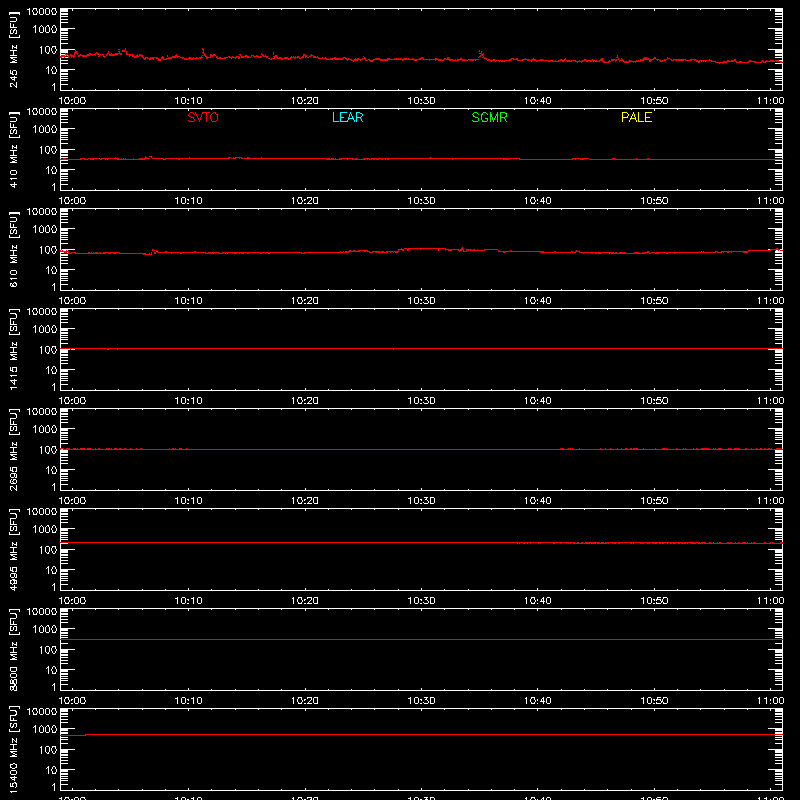The height and width of the screenshot is (800, 800).
Task: Click the 10:00 time label of the 1415 MHz plot
Action: click(x=72, y=401)
